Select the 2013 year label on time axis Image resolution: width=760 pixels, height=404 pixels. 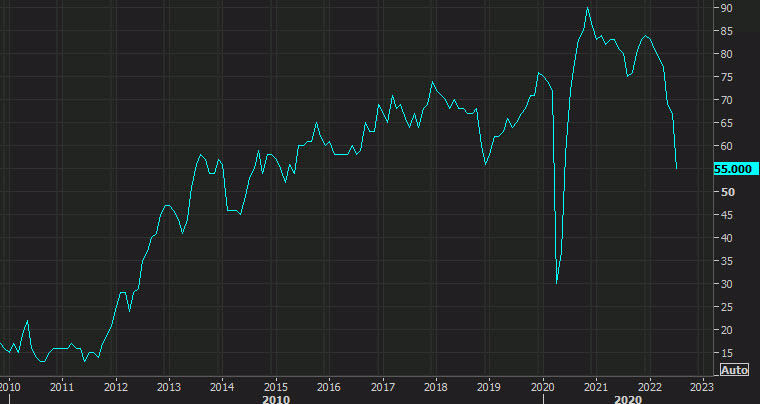(x=169, y=387)
